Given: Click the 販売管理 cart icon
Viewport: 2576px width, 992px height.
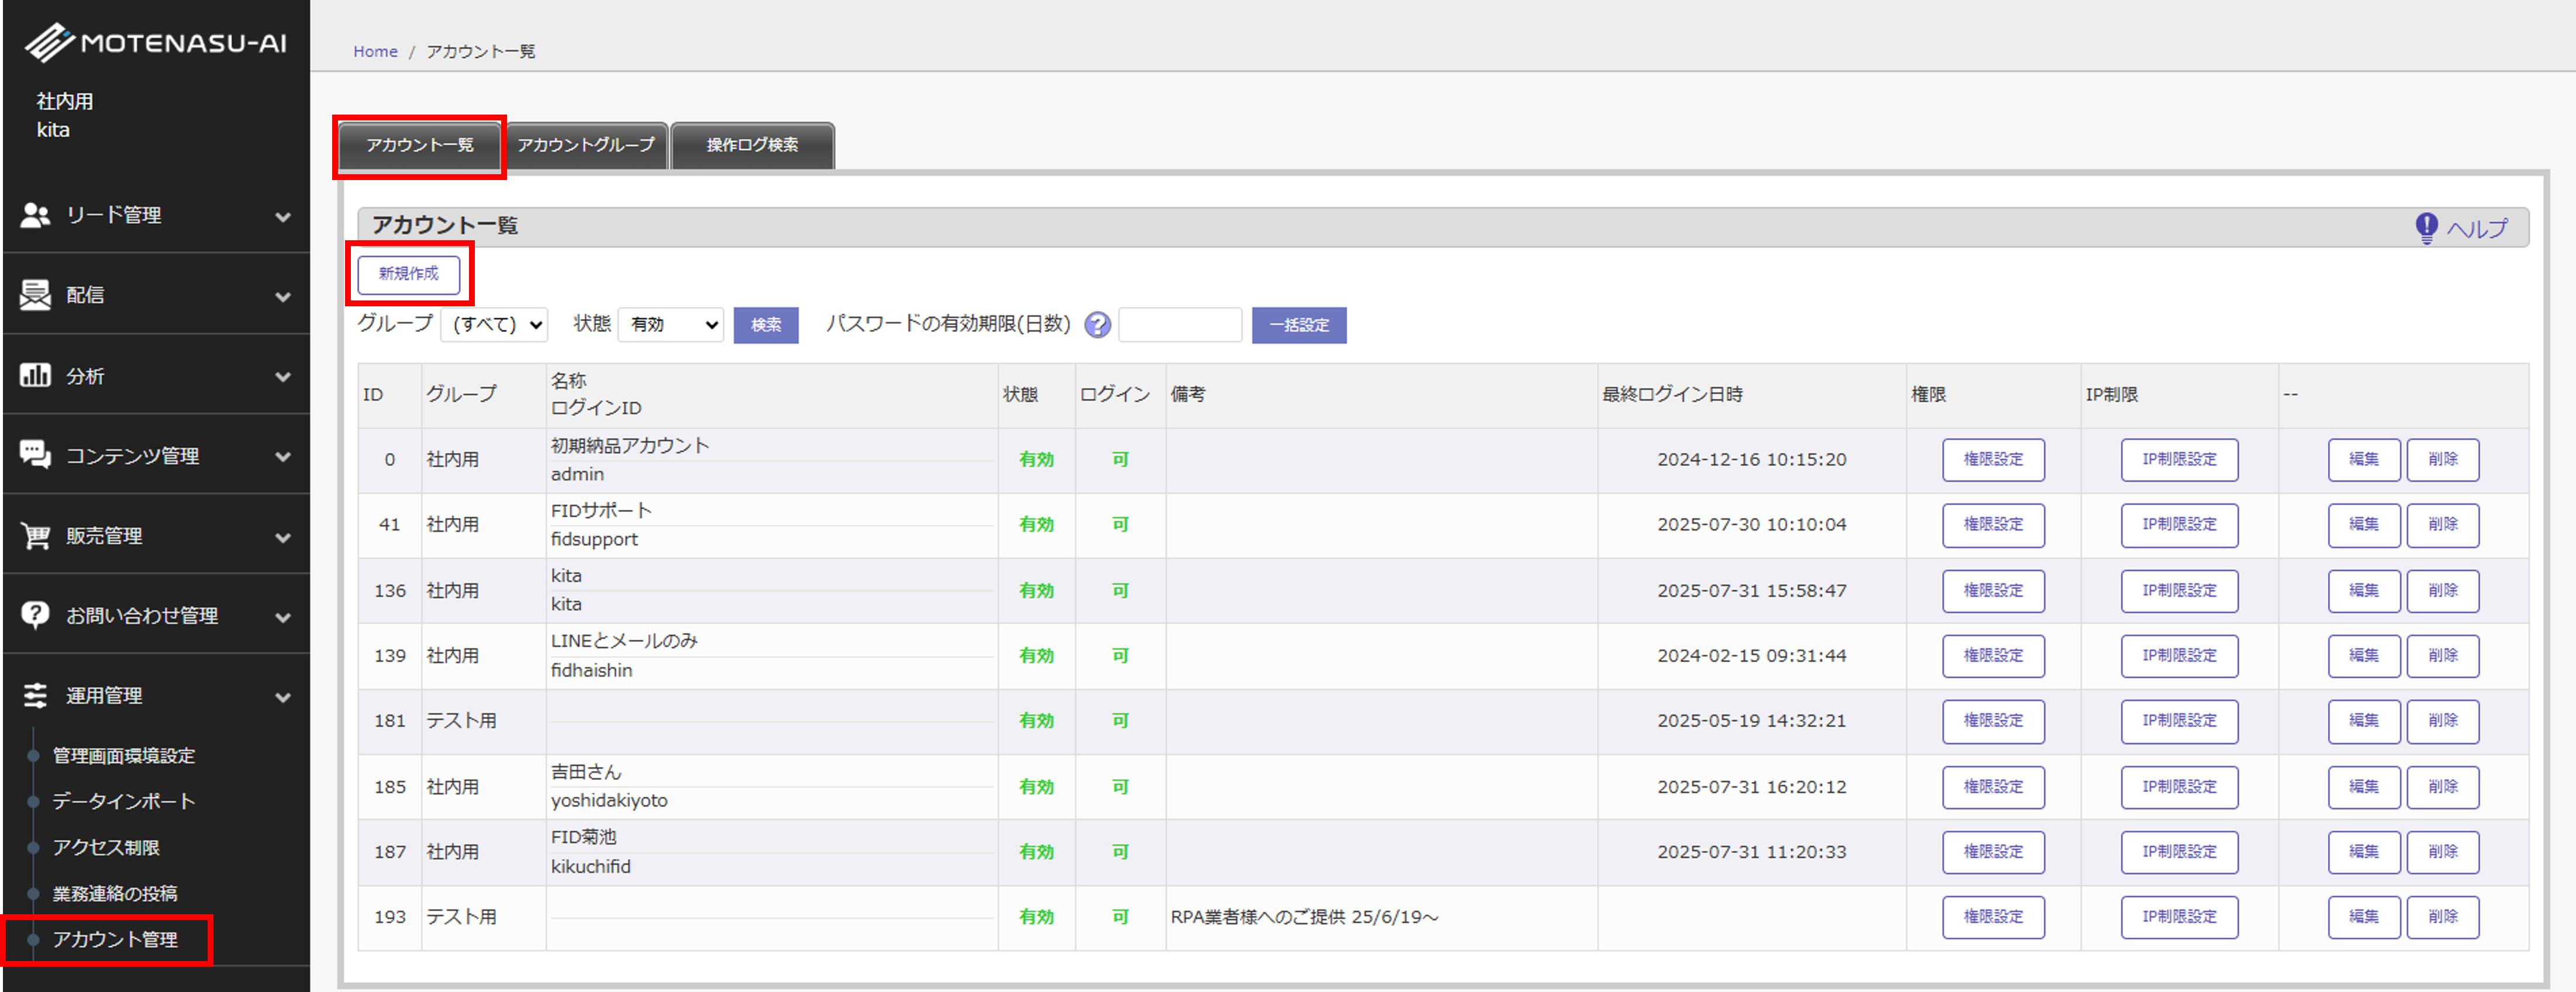Looking at the screenshot, I should tap(35, 536).
